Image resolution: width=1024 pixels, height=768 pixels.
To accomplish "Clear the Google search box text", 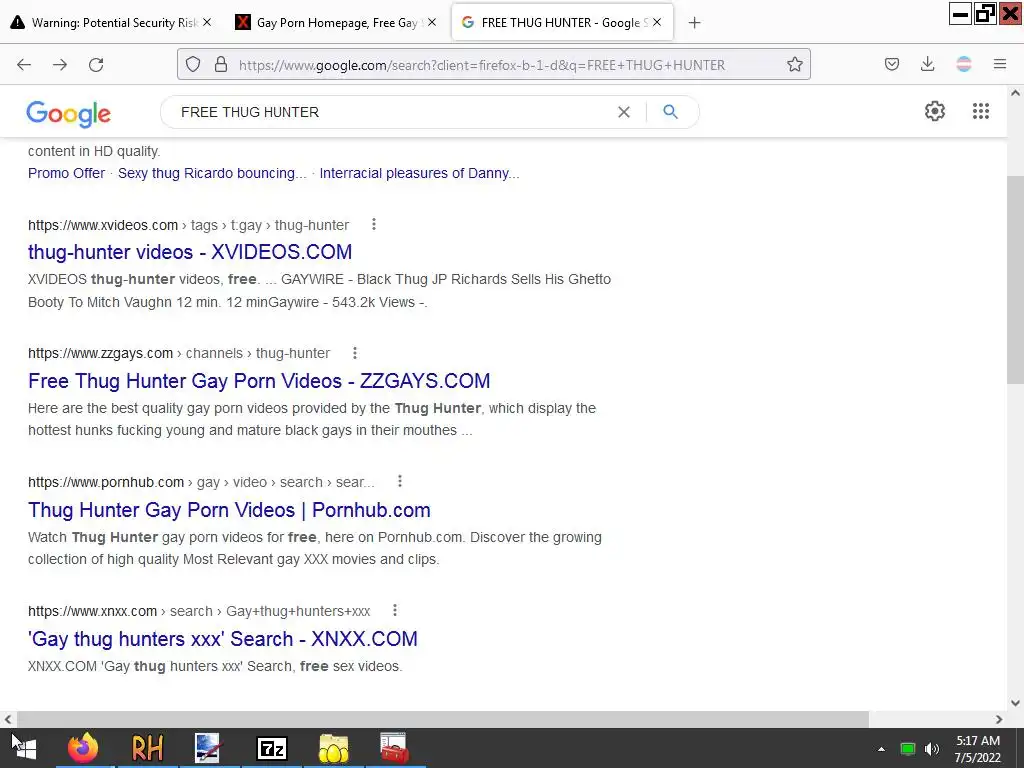I will [x=624, y=112].
